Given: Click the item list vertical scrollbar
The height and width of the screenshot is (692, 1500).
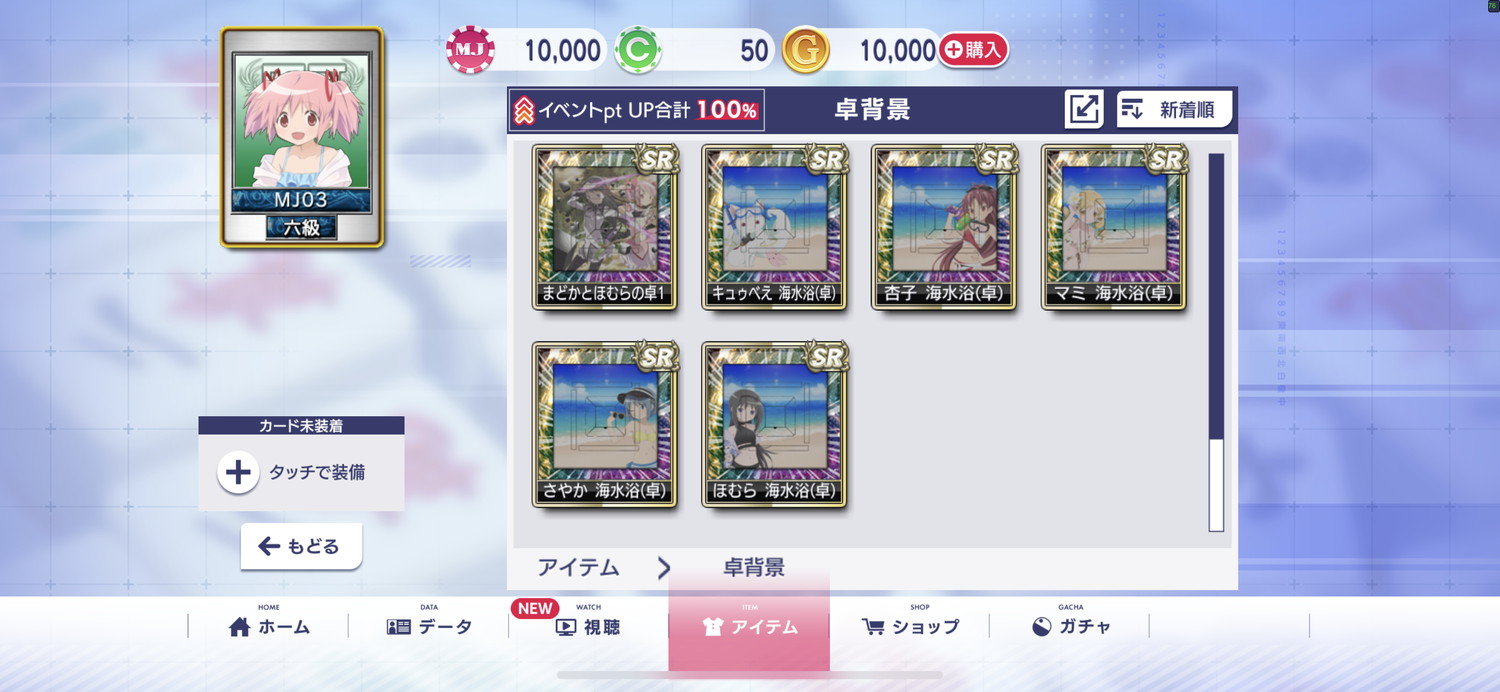Looking at the screenshot, I should coord(1216,342).
